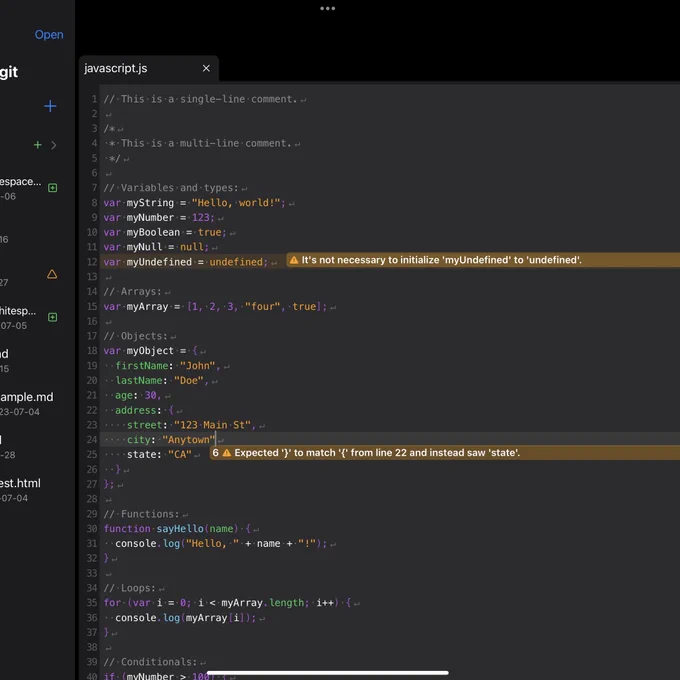Click the myUndefined warning message banner
680x680 pixels.
(x=483, y=260)
